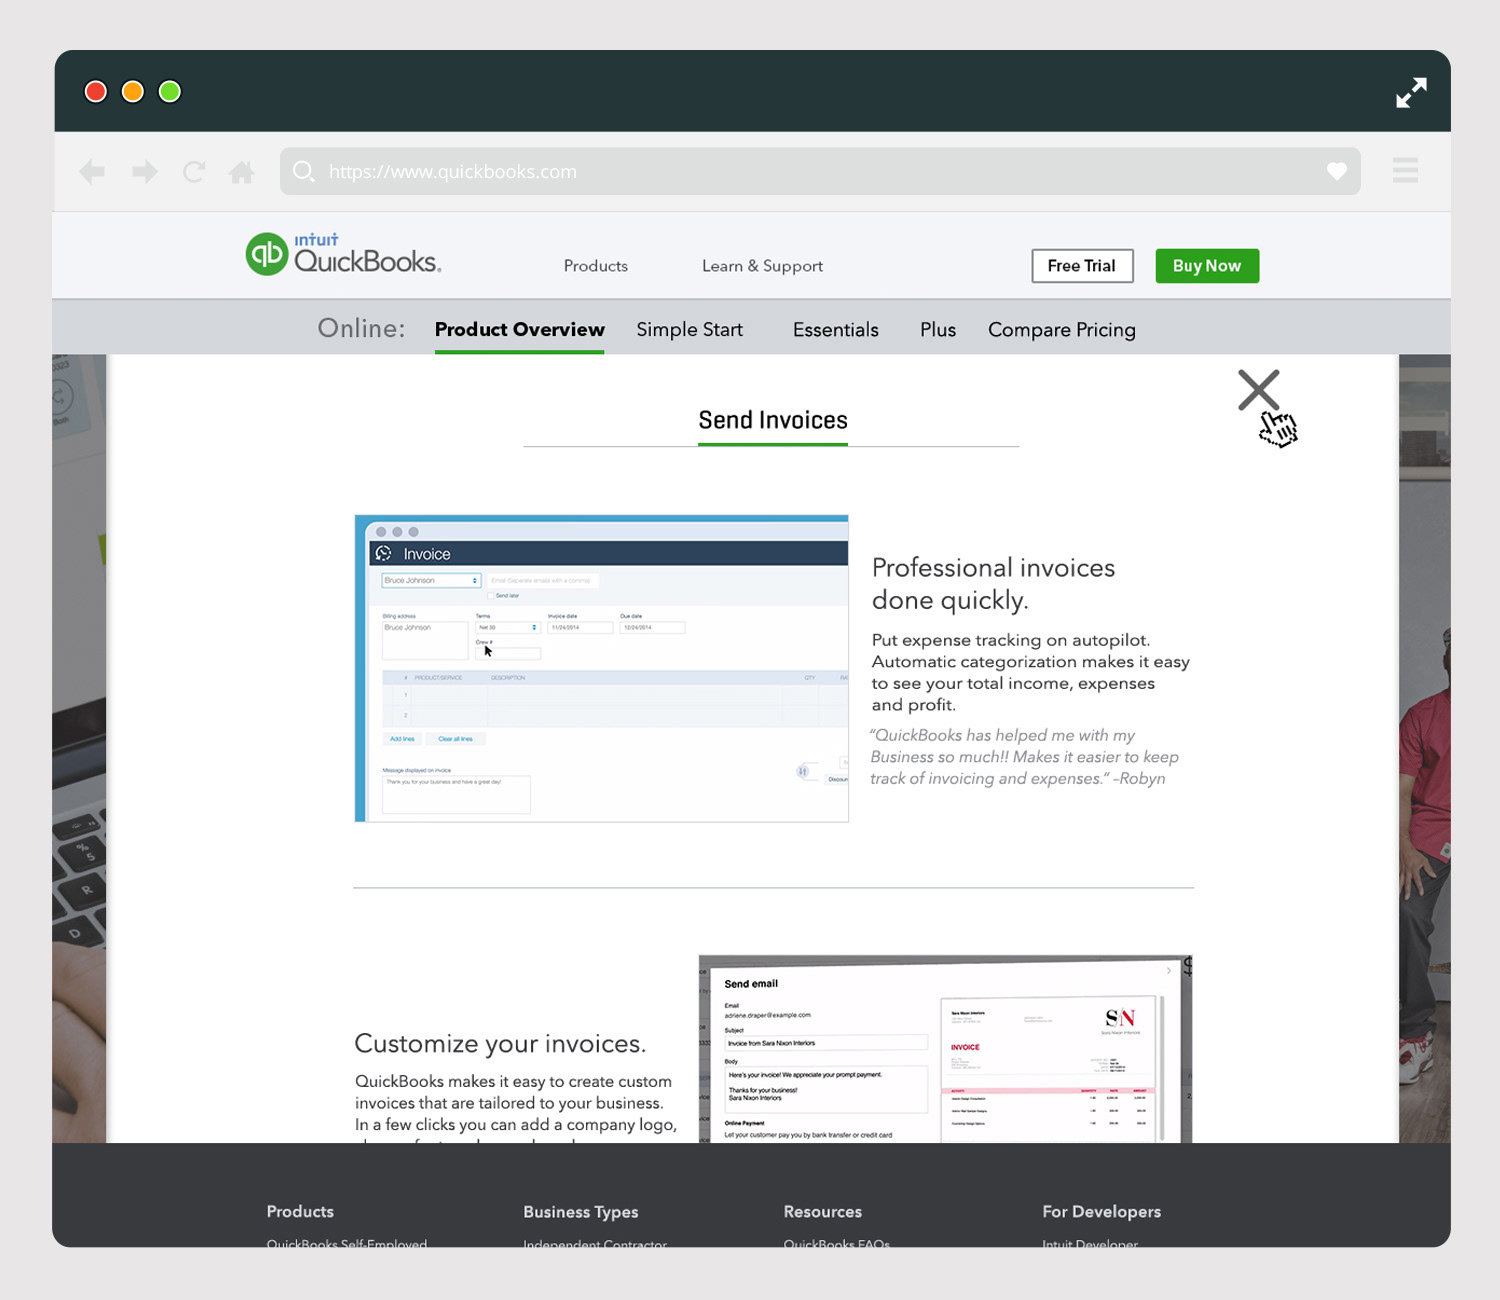Reload the page with the refresh icon
The height and width of the screenshot is (1300, 1500).
click(194, 172)
